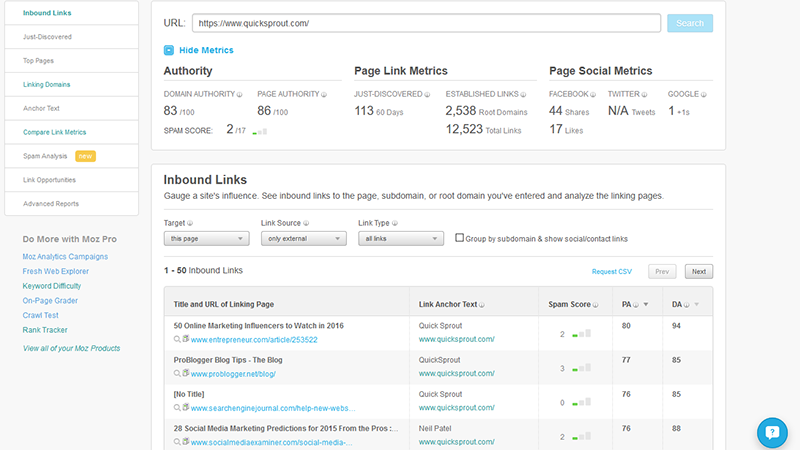Screen dimensions: 800x450
Task: Click Twitter metric info icon
Action: coord(644,94)
